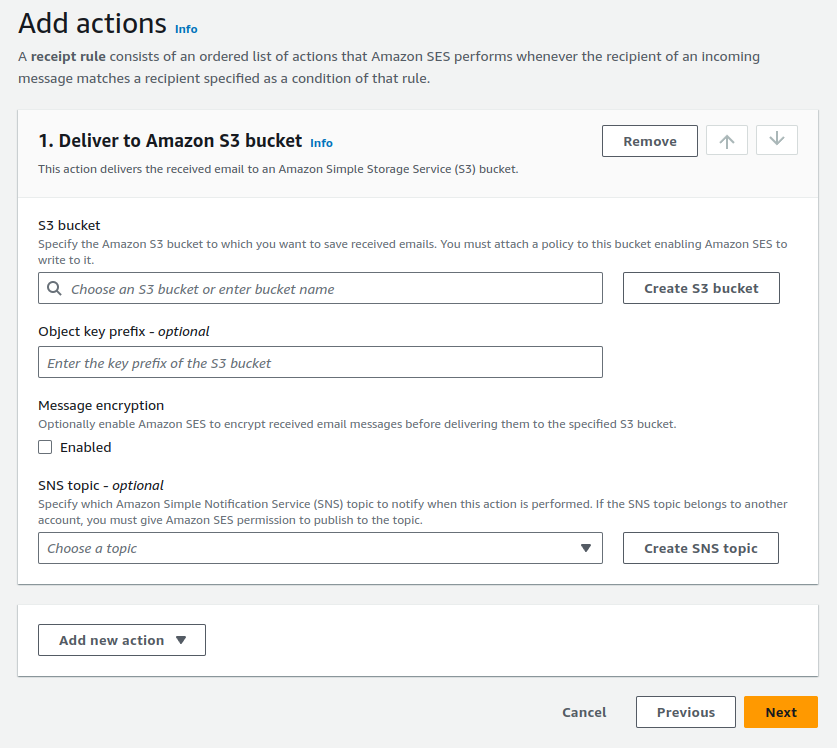Remove the Deliver to S3 action
Viewport: 837px width, 748px height.
(x=649, y=140)
